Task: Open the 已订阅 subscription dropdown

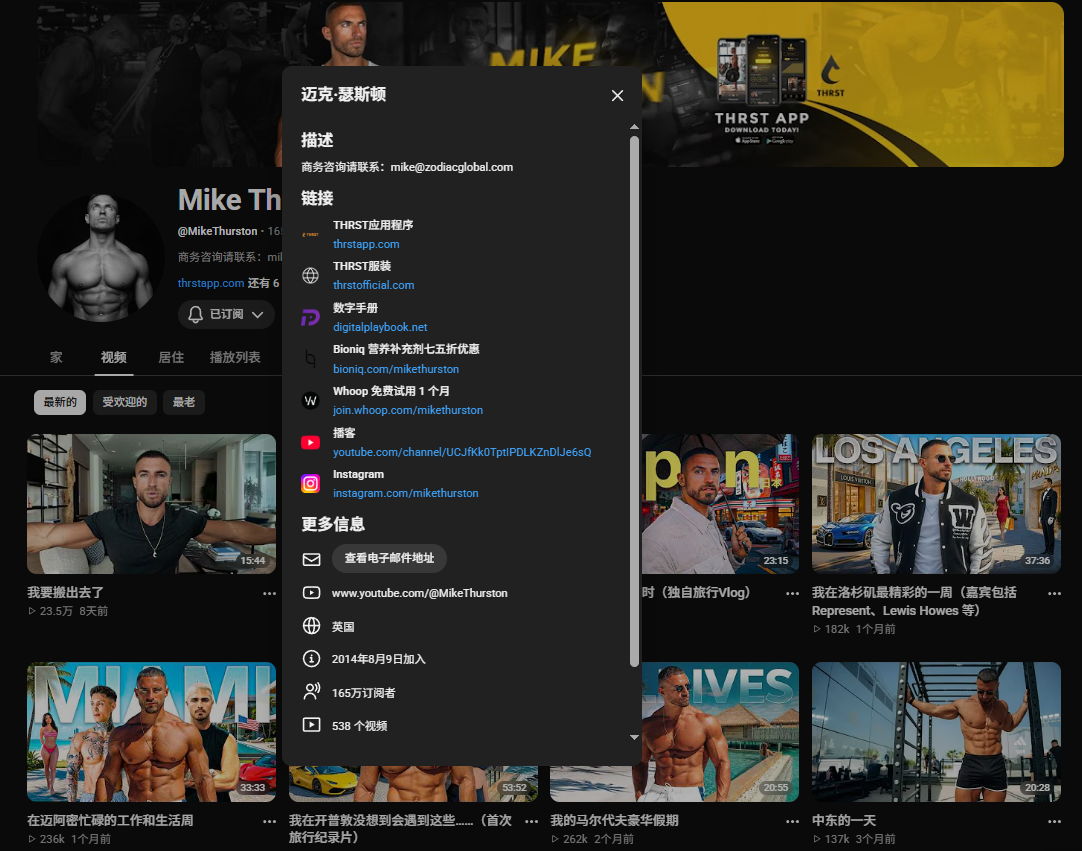Action: [x=226, y=314]
